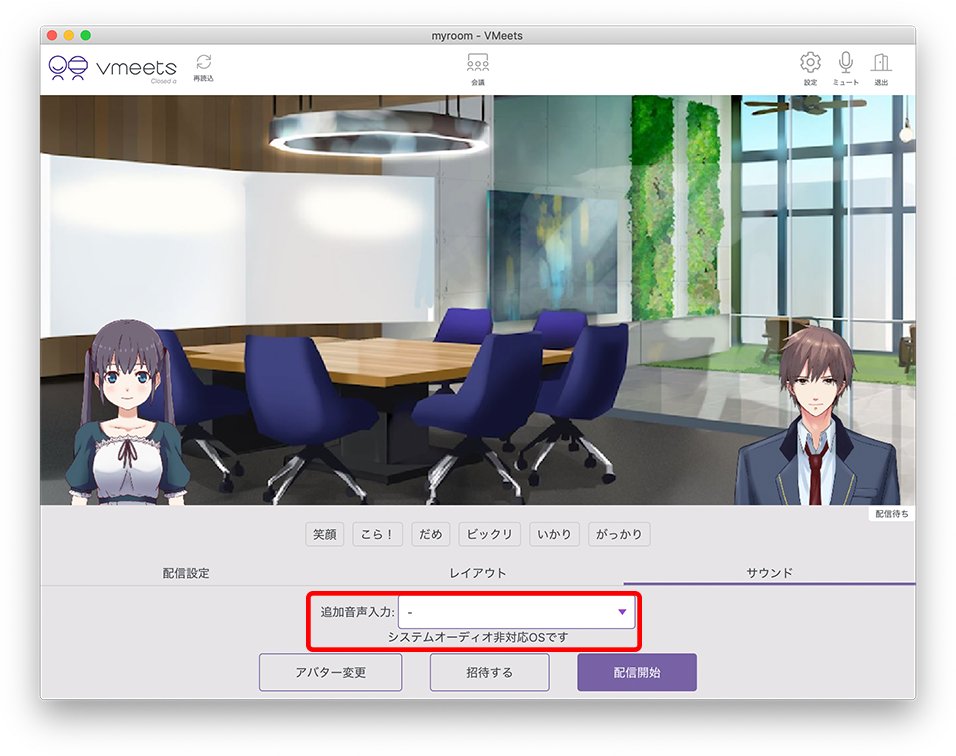Activate the いかり anger expression

pos(554,534)
